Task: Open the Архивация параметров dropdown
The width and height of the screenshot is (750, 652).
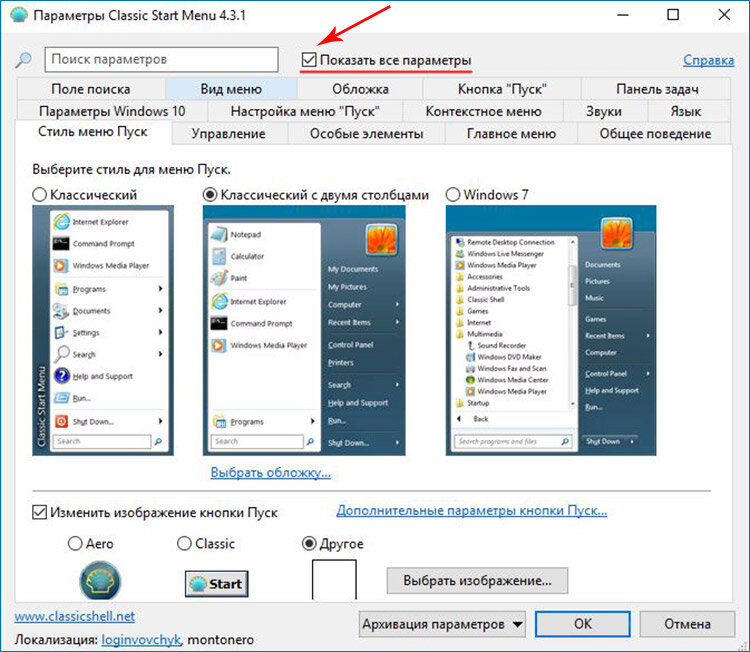Action: [x=442, y=624]
